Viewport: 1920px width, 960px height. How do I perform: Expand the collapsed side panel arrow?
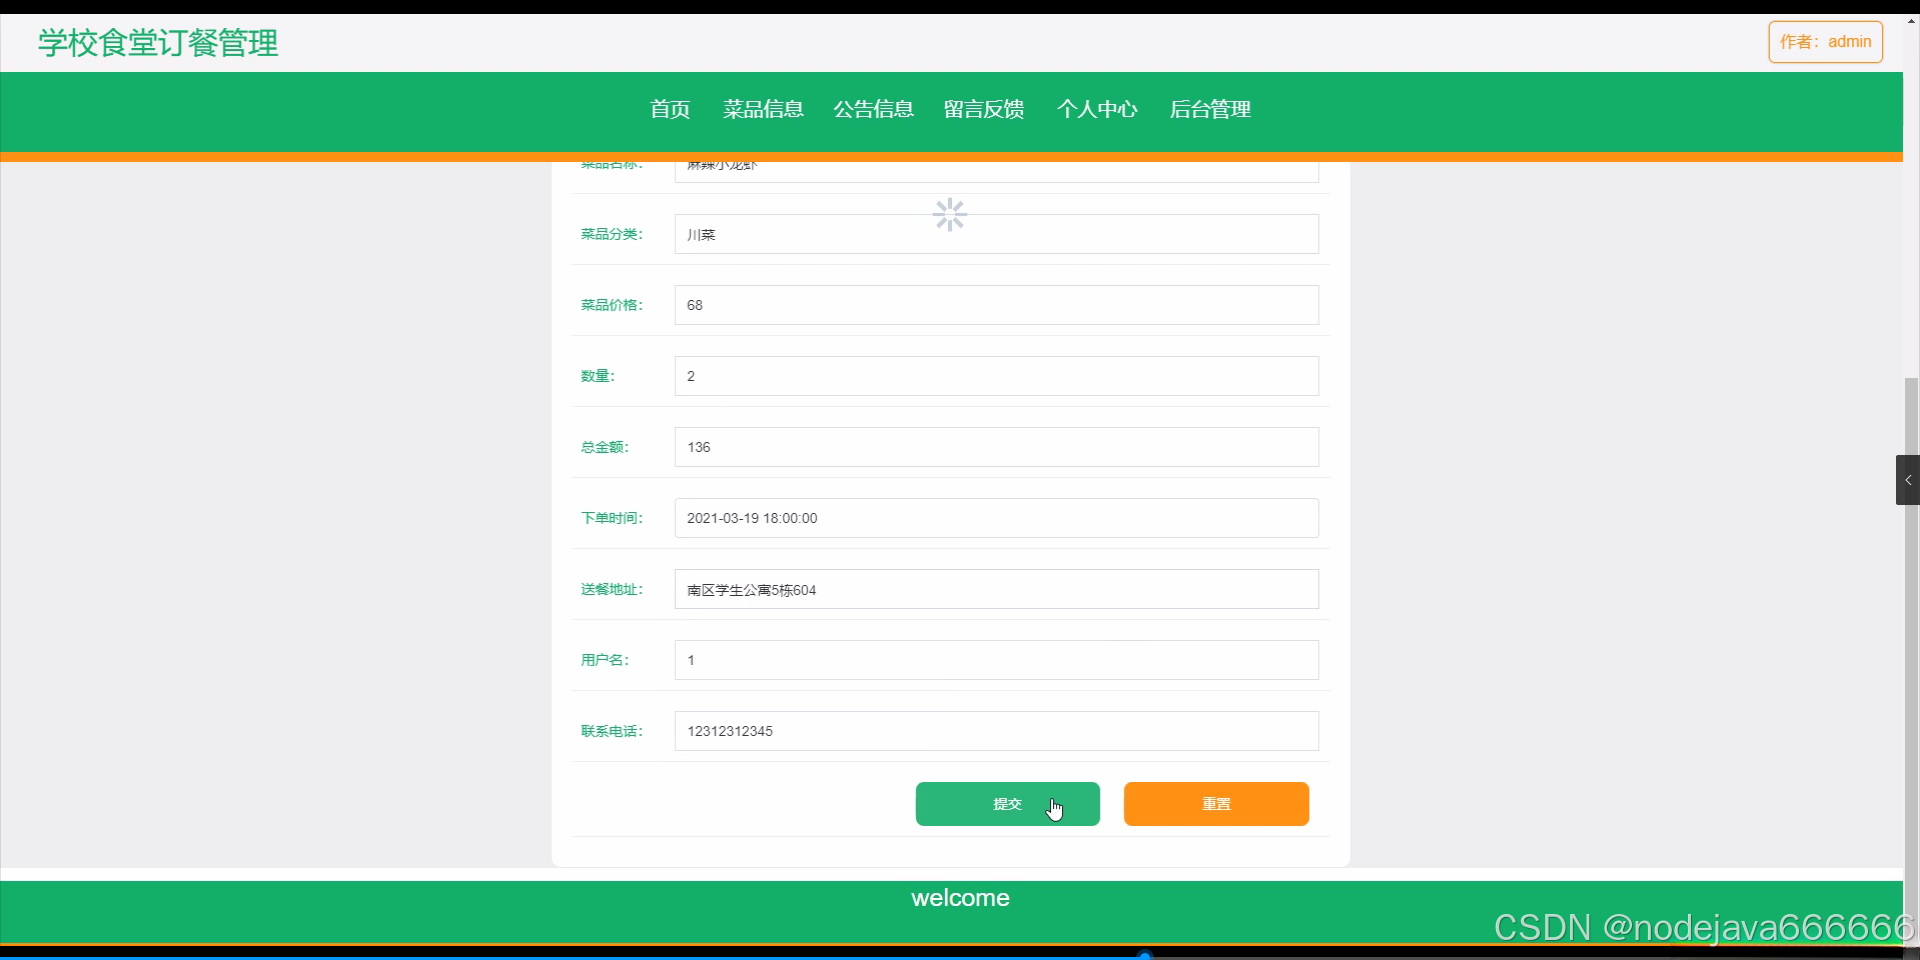coord(1907,480)
